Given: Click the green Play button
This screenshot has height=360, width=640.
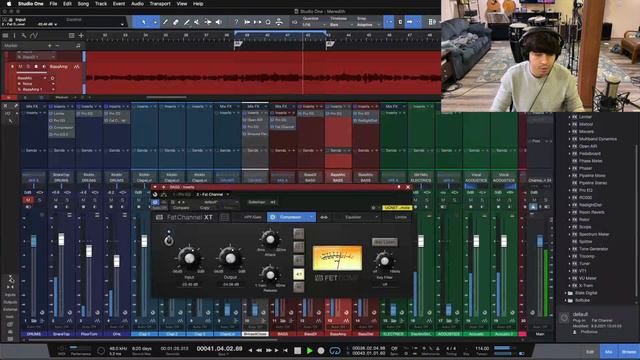Looking at the screenshot, I should click(309, 351).
